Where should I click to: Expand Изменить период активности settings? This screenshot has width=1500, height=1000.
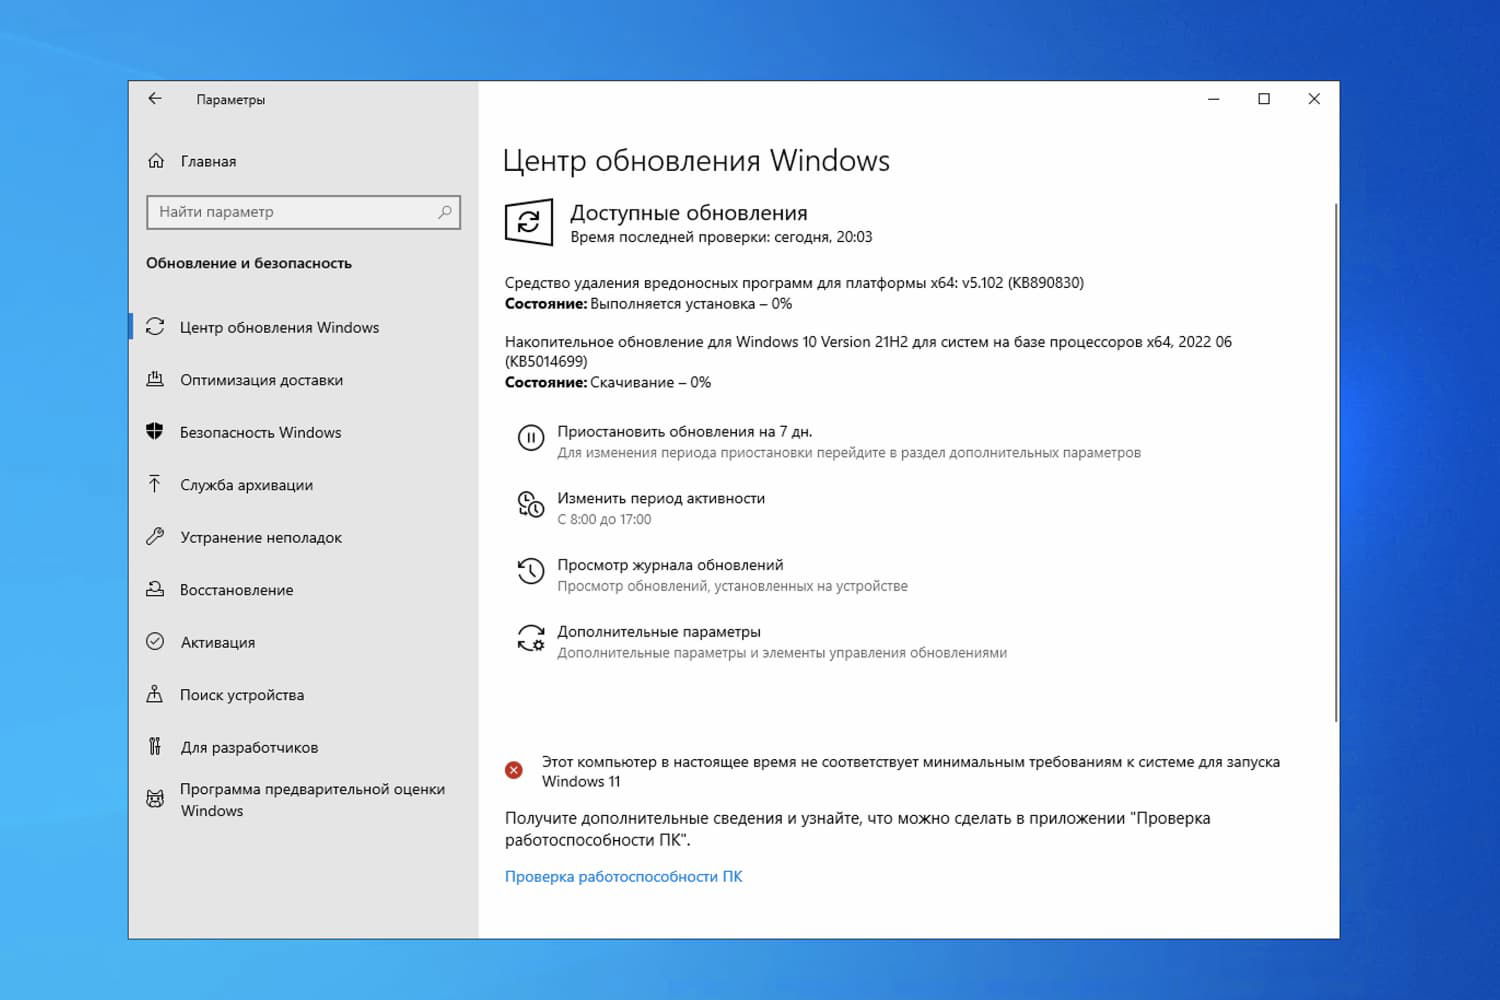click(661, 498)
